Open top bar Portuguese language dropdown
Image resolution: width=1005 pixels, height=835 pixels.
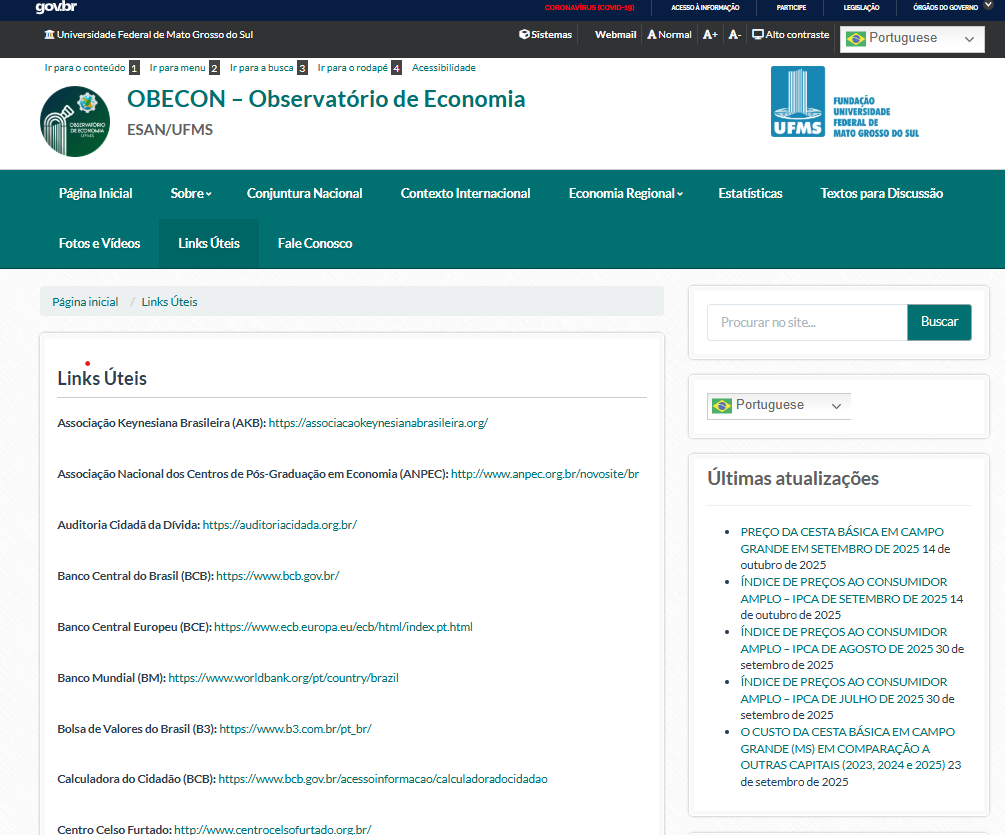[x=912, y=39]
